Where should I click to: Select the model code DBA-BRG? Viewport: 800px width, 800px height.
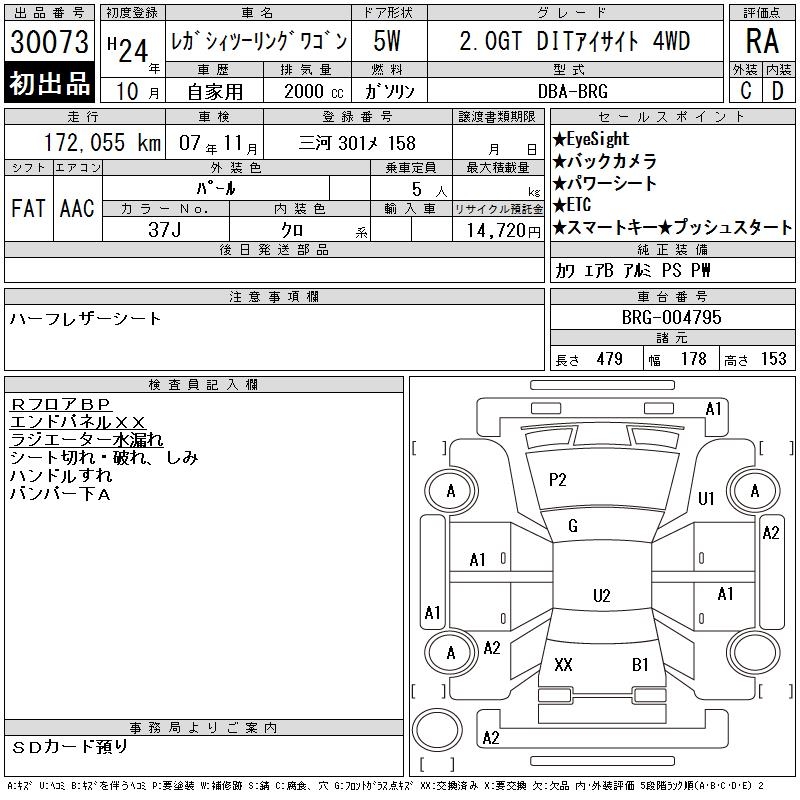coord(573,91)
